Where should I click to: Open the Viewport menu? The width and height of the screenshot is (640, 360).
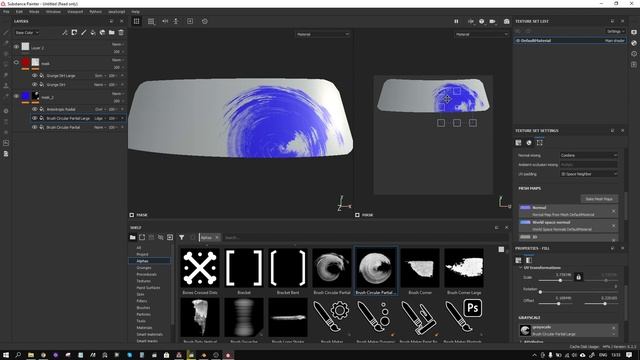(75, 12)
